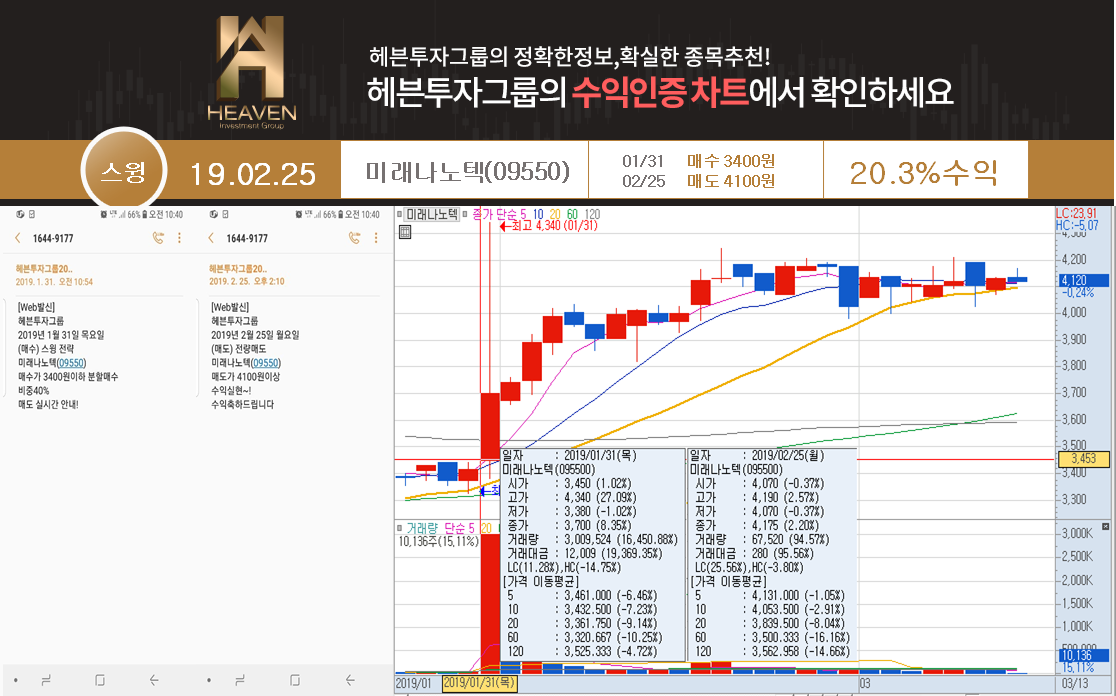Click 10,136주(15.11%) volume readout
The width and height of the screenshot is (1116, 696).
tap(438, 542)
